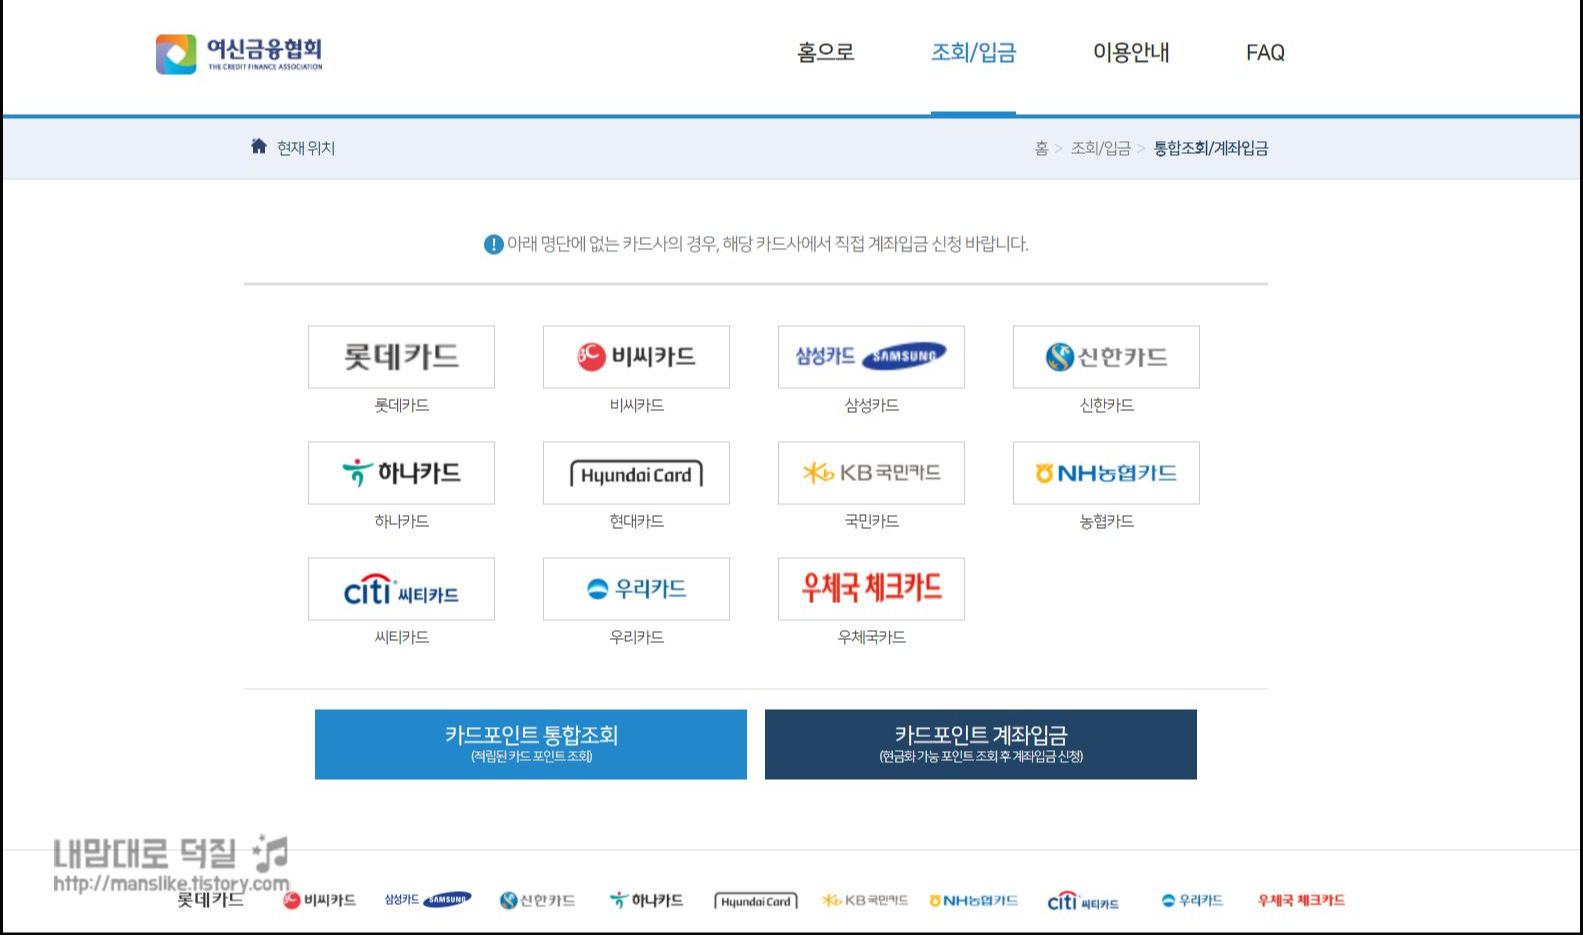Open 하나카드 logo in the footer strip
The image size is (1583, 935).
[646, 900]
